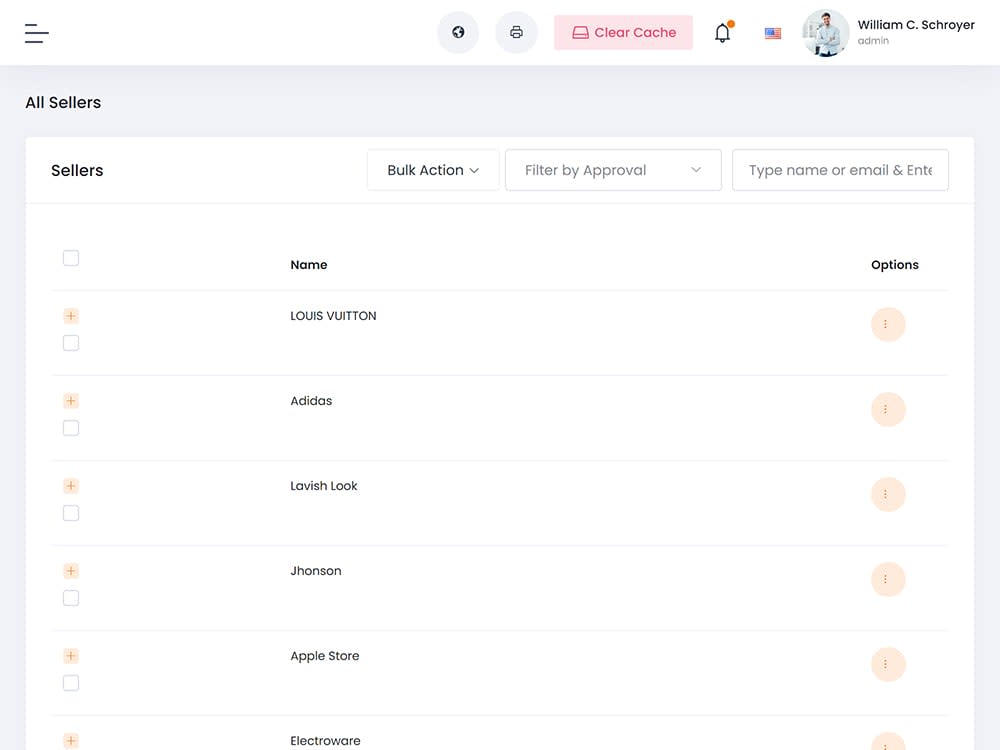Click the William C. Schroyer username text
The width and height of the screenshot is (1000, 750).
coord(916,25)
